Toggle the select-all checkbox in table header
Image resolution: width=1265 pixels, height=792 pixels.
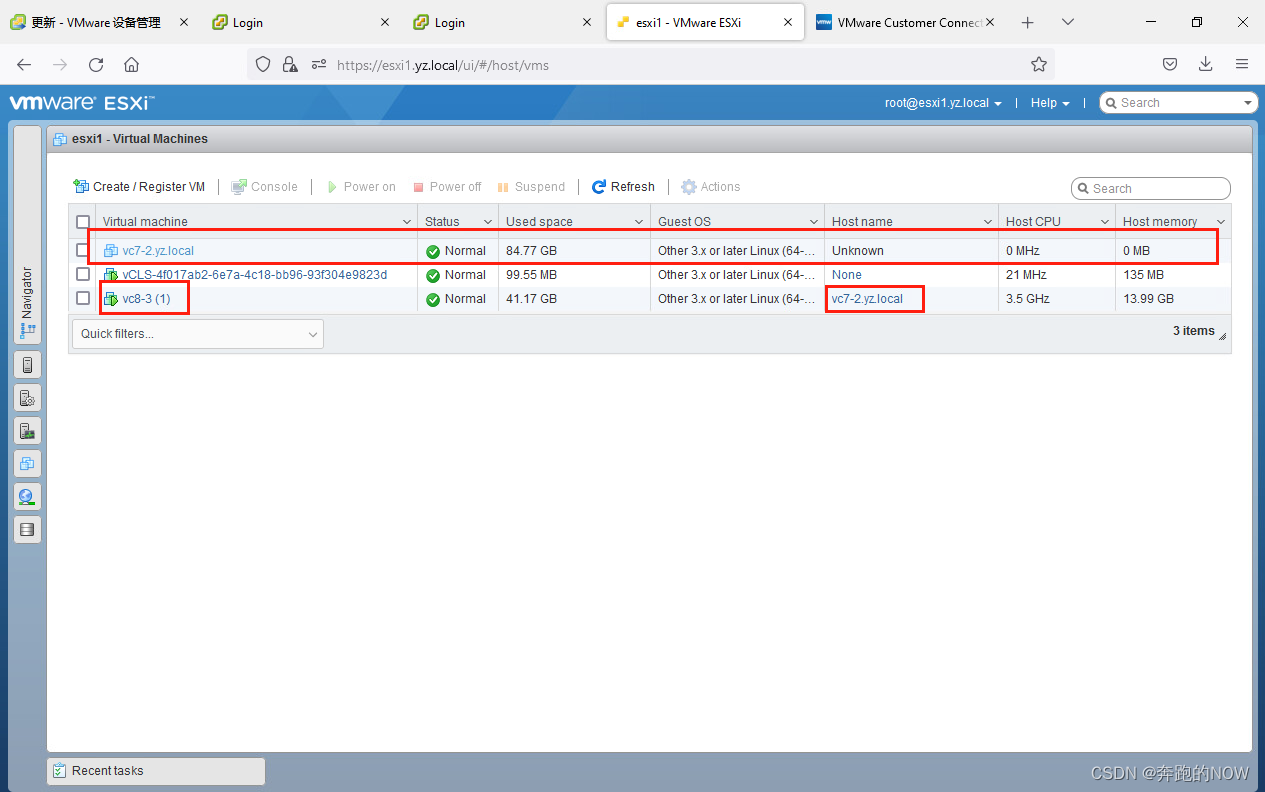(83, 222)
